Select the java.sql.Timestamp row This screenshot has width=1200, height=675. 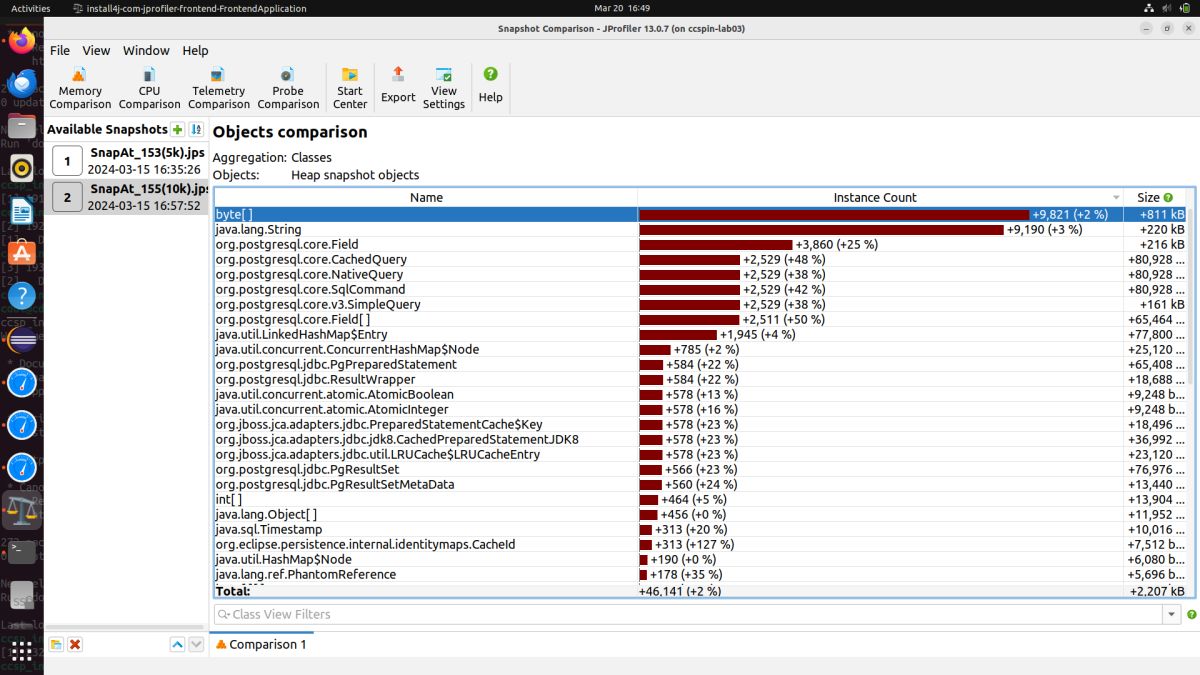click(700, 529)
